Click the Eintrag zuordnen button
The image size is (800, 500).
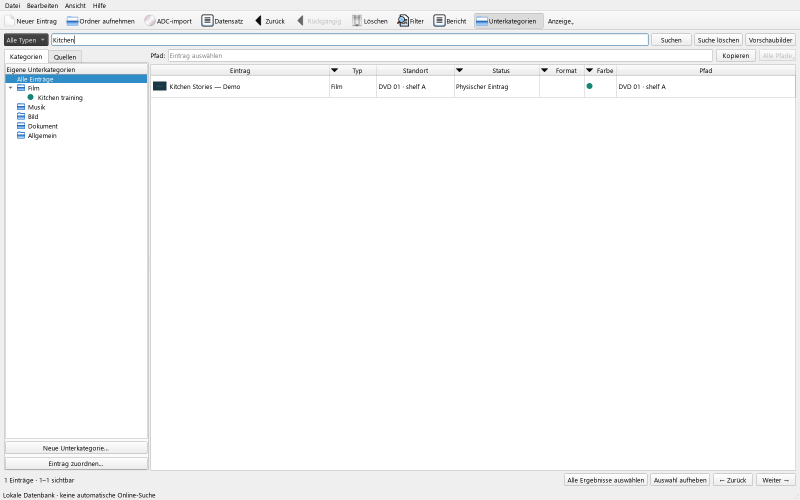click(x=76, y=464)
